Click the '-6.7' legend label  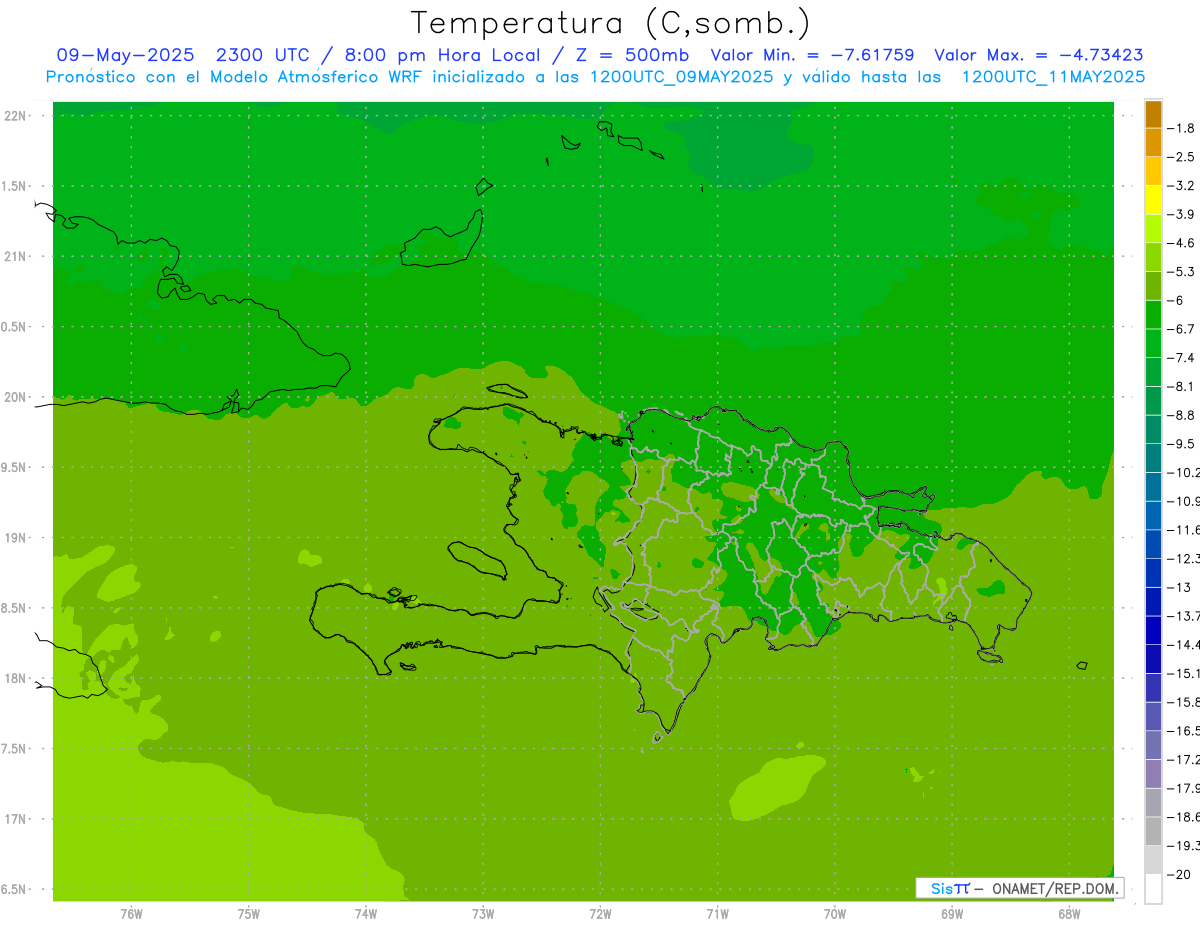1181,329
